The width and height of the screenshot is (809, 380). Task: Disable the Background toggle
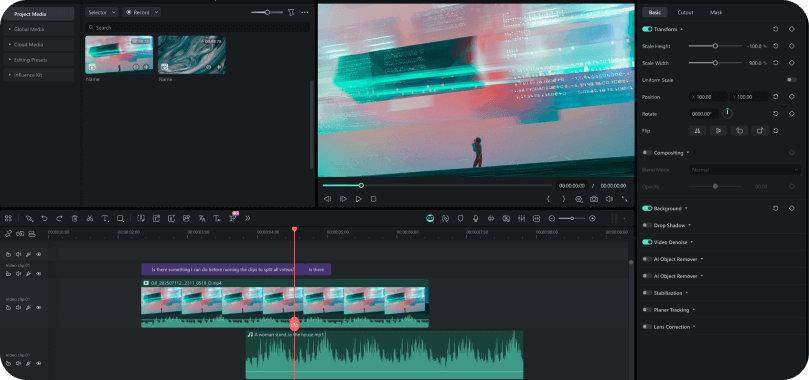pyautogui.click(x=647, y=208)
